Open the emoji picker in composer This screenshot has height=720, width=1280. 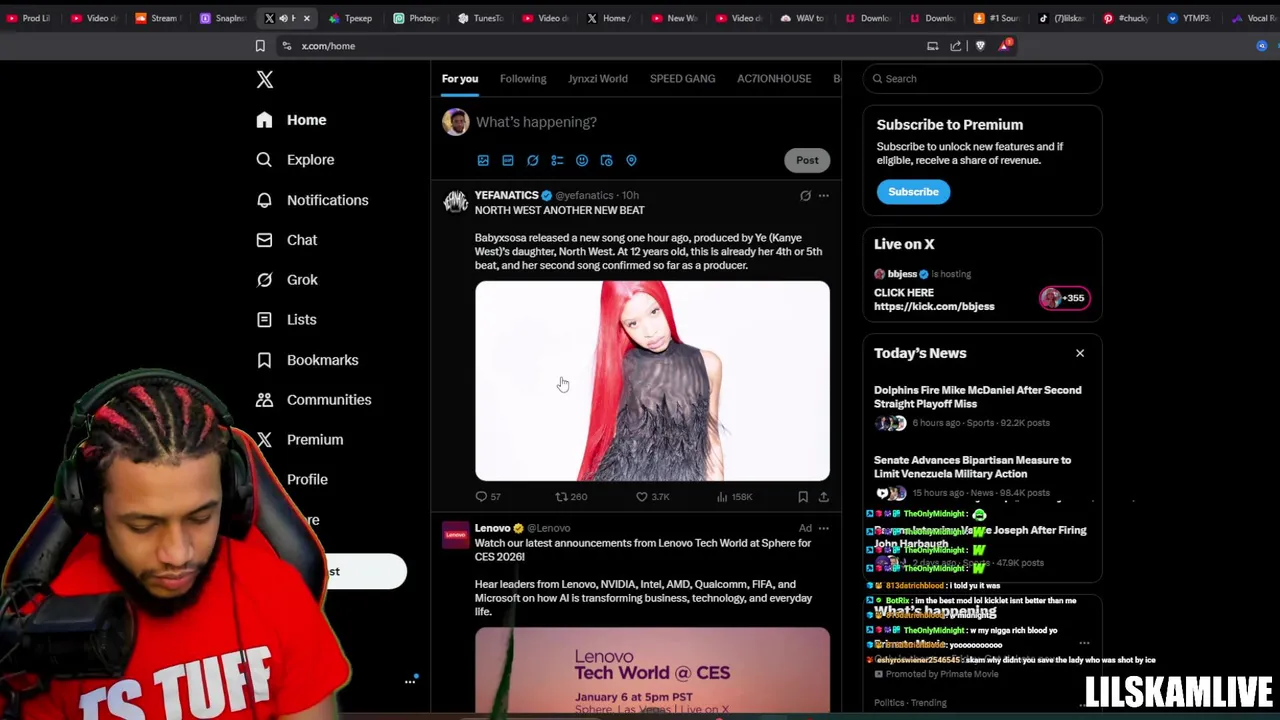pyautogui.click(x=582, y=160)
